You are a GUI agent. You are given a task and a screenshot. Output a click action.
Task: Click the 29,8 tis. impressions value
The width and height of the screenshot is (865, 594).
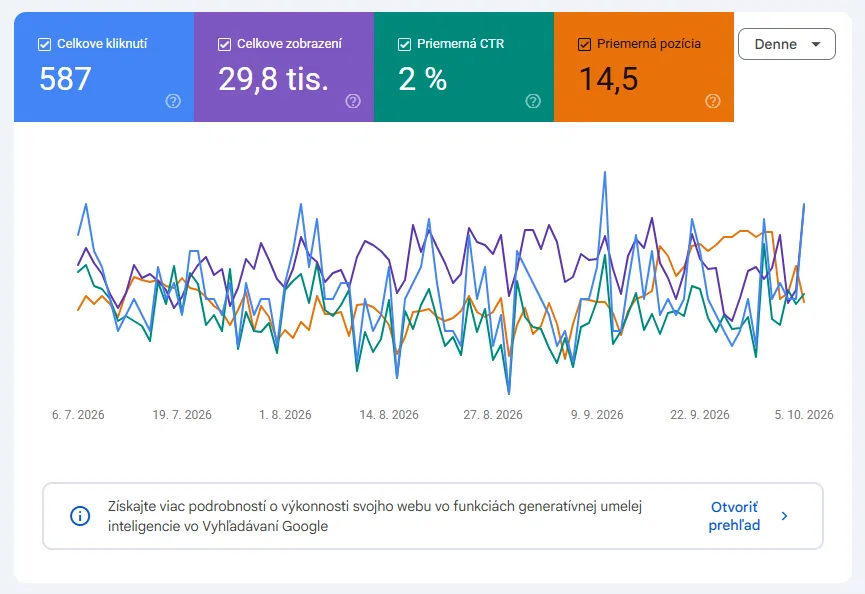coord(274,79)
